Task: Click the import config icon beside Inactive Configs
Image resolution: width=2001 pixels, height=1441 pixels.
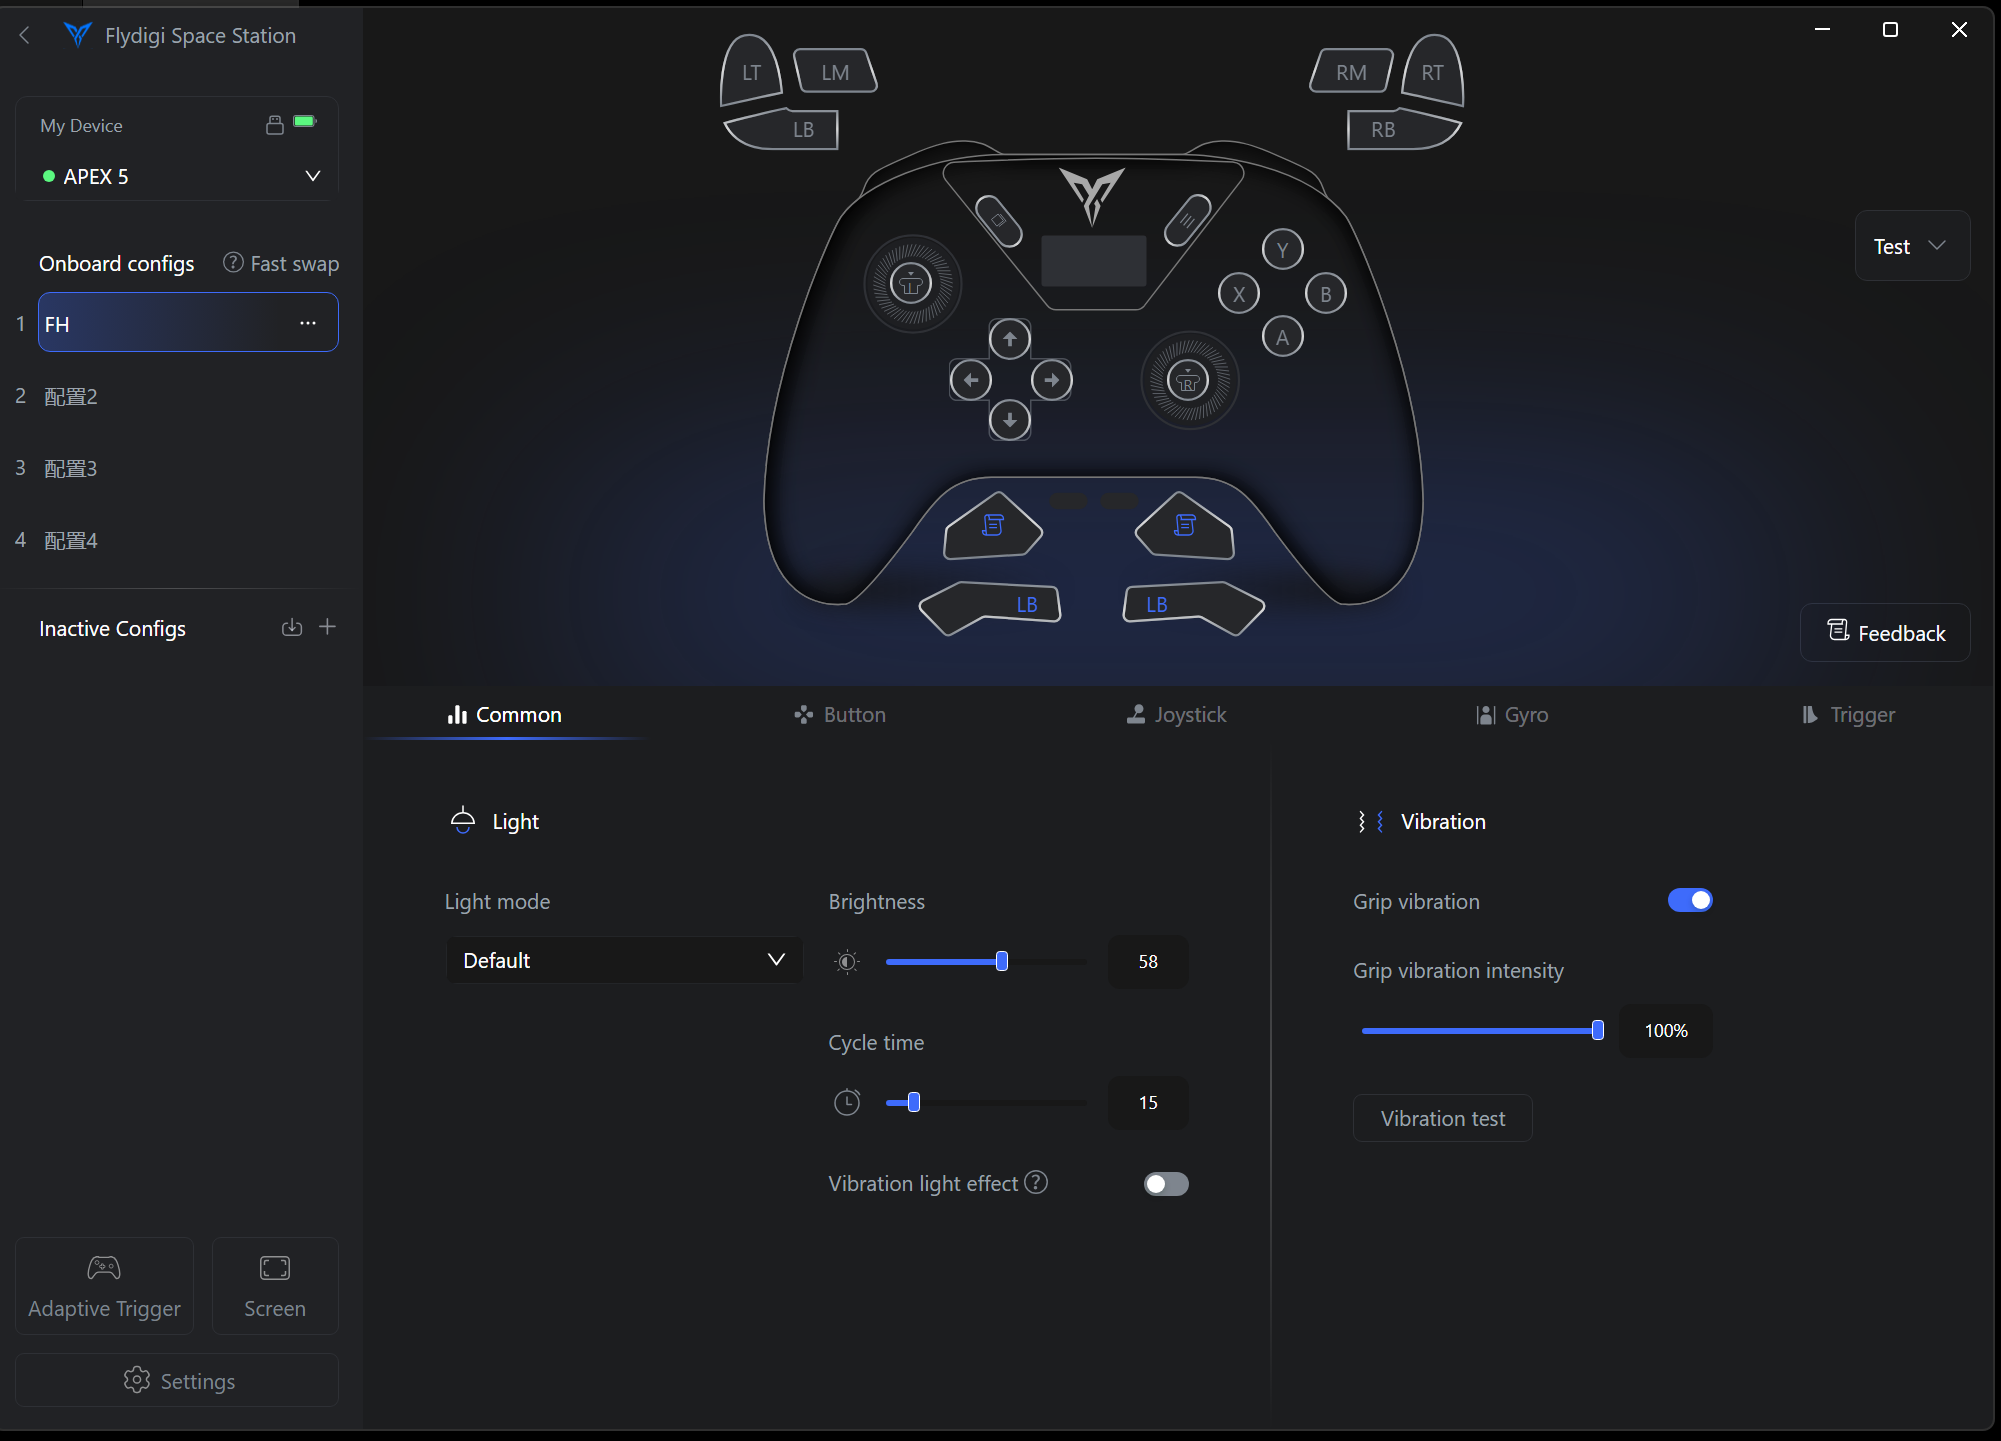Action: 291,628
